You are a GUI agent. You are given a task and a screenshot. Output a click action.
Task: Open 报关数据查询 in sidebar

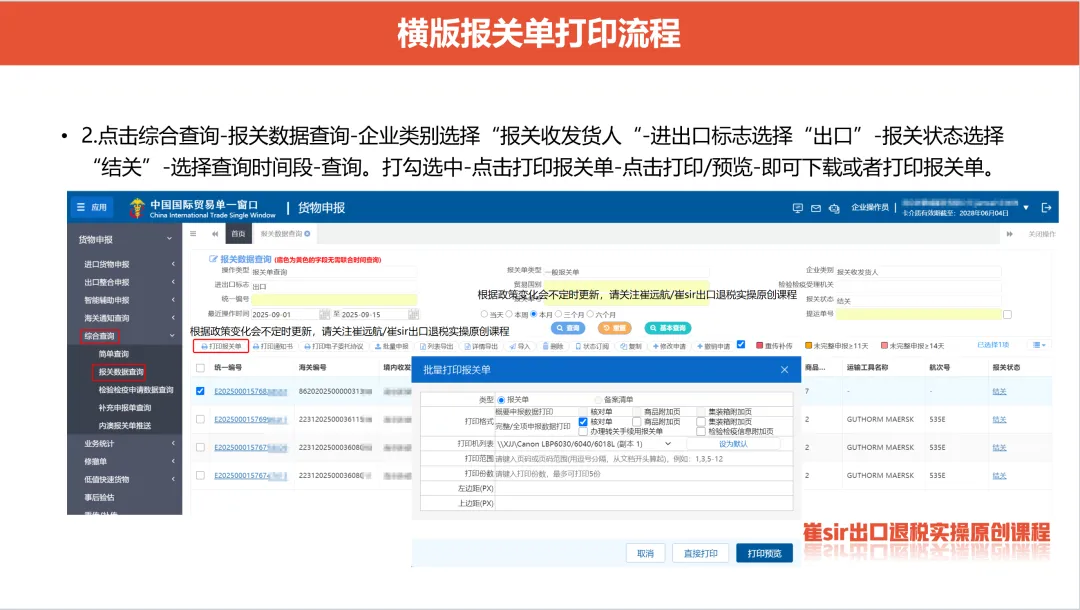click(x=121, y=372)
